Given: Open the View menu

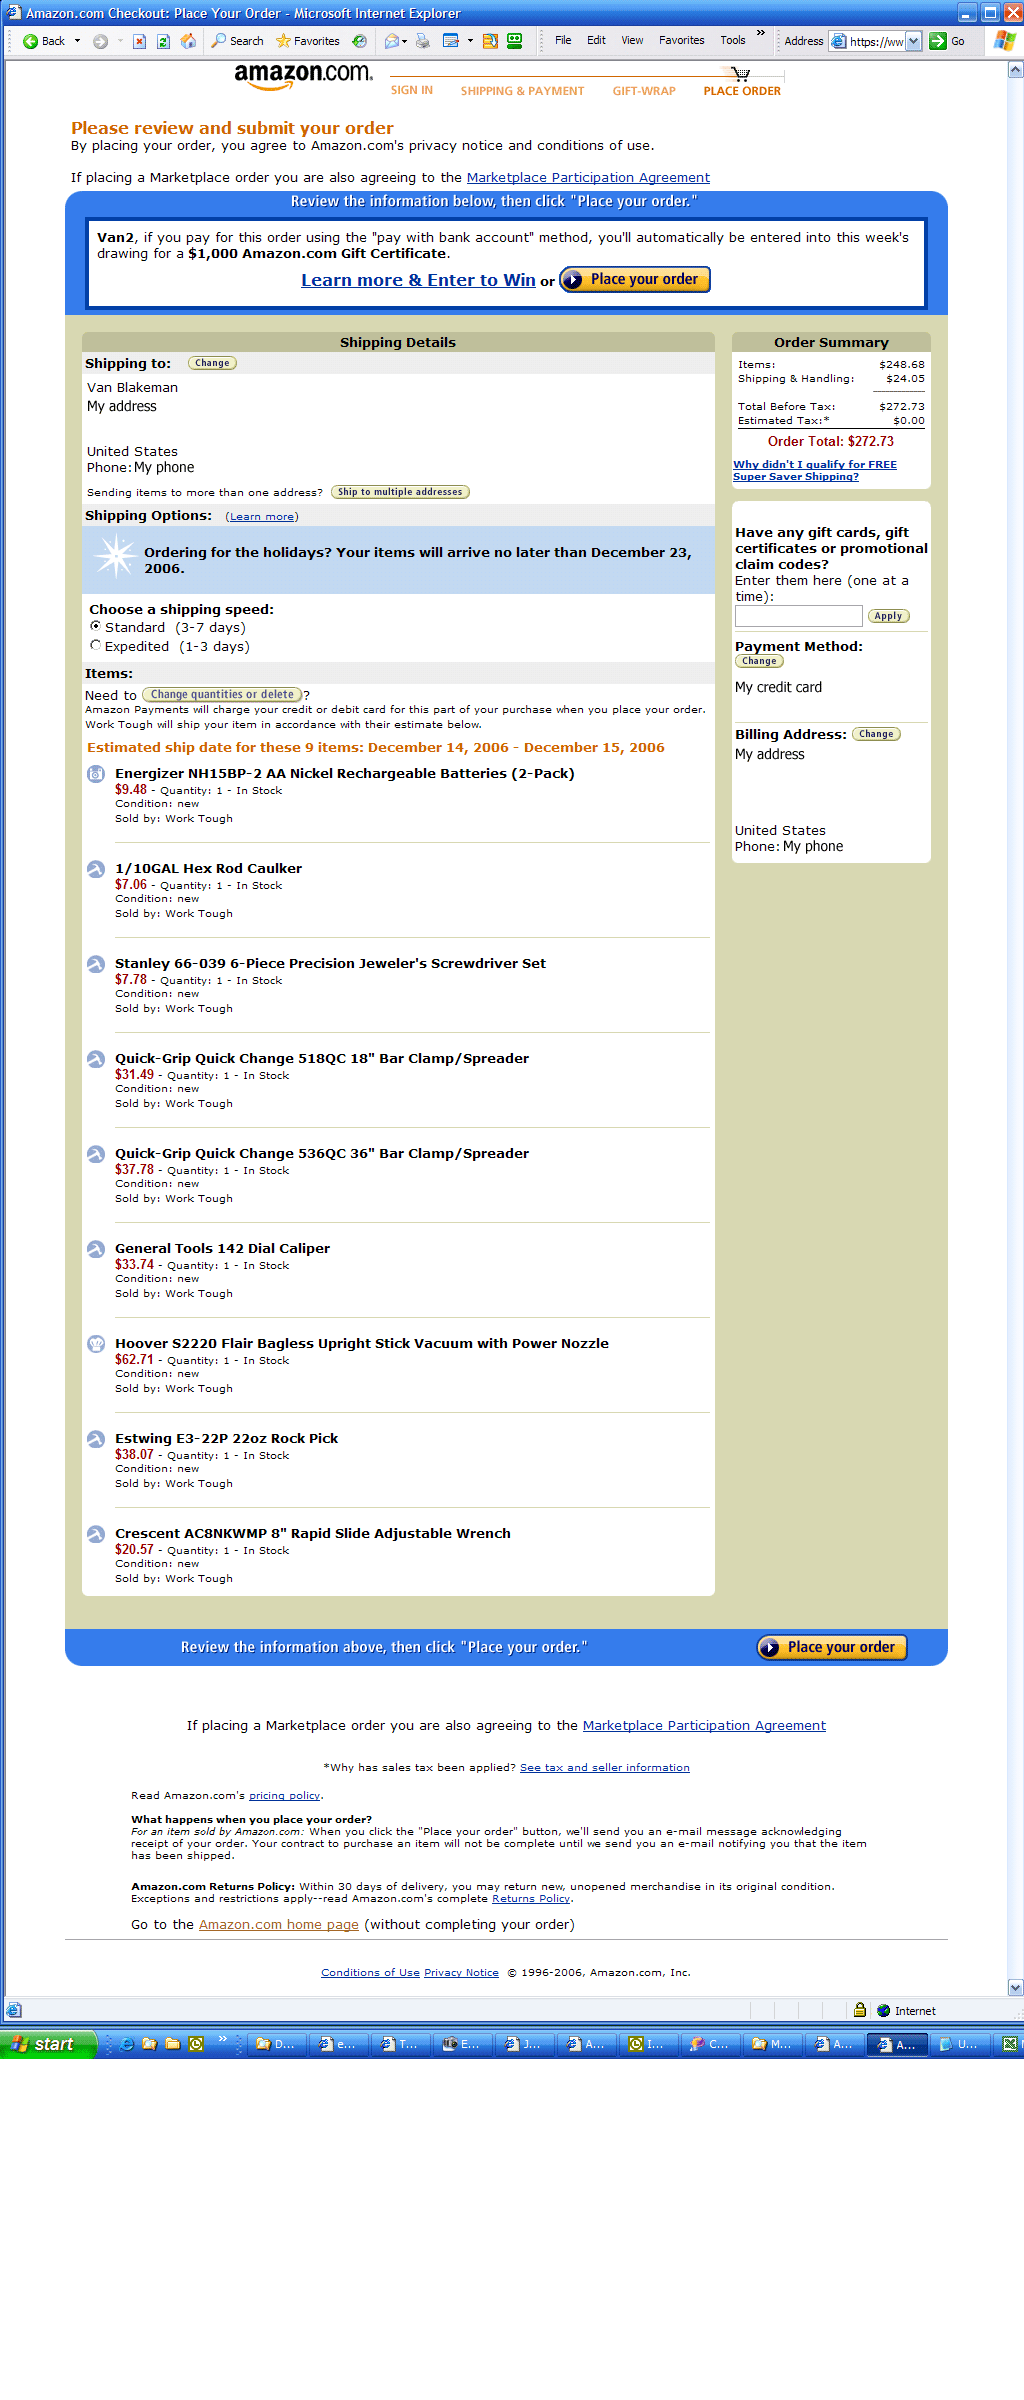Looking at the screenshot, I should tap(632, 40).
